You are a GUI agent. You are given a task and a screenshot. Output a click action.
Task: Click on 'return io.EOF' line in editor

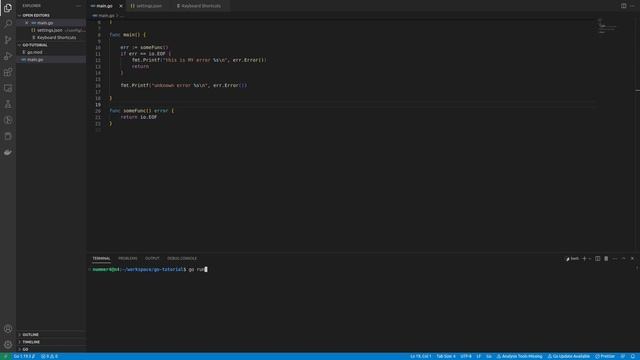(x=139, y=117)
